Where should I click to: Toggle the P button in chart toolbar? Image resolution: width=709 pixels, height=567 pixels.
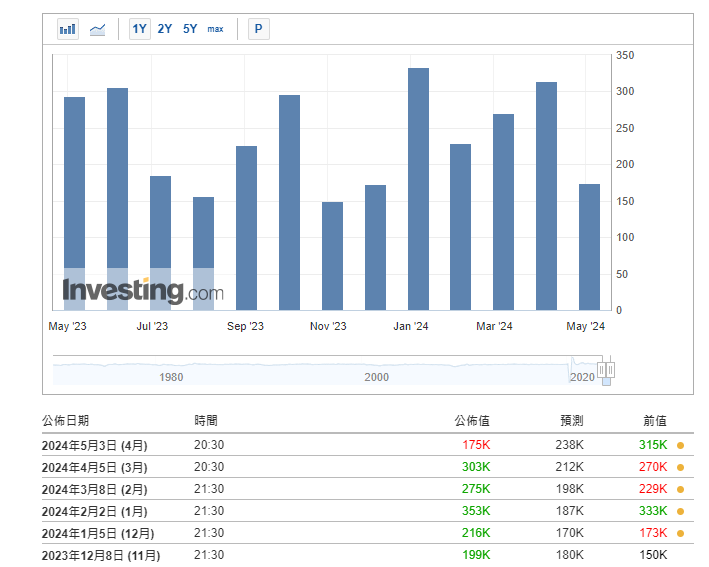pos(258,29)
